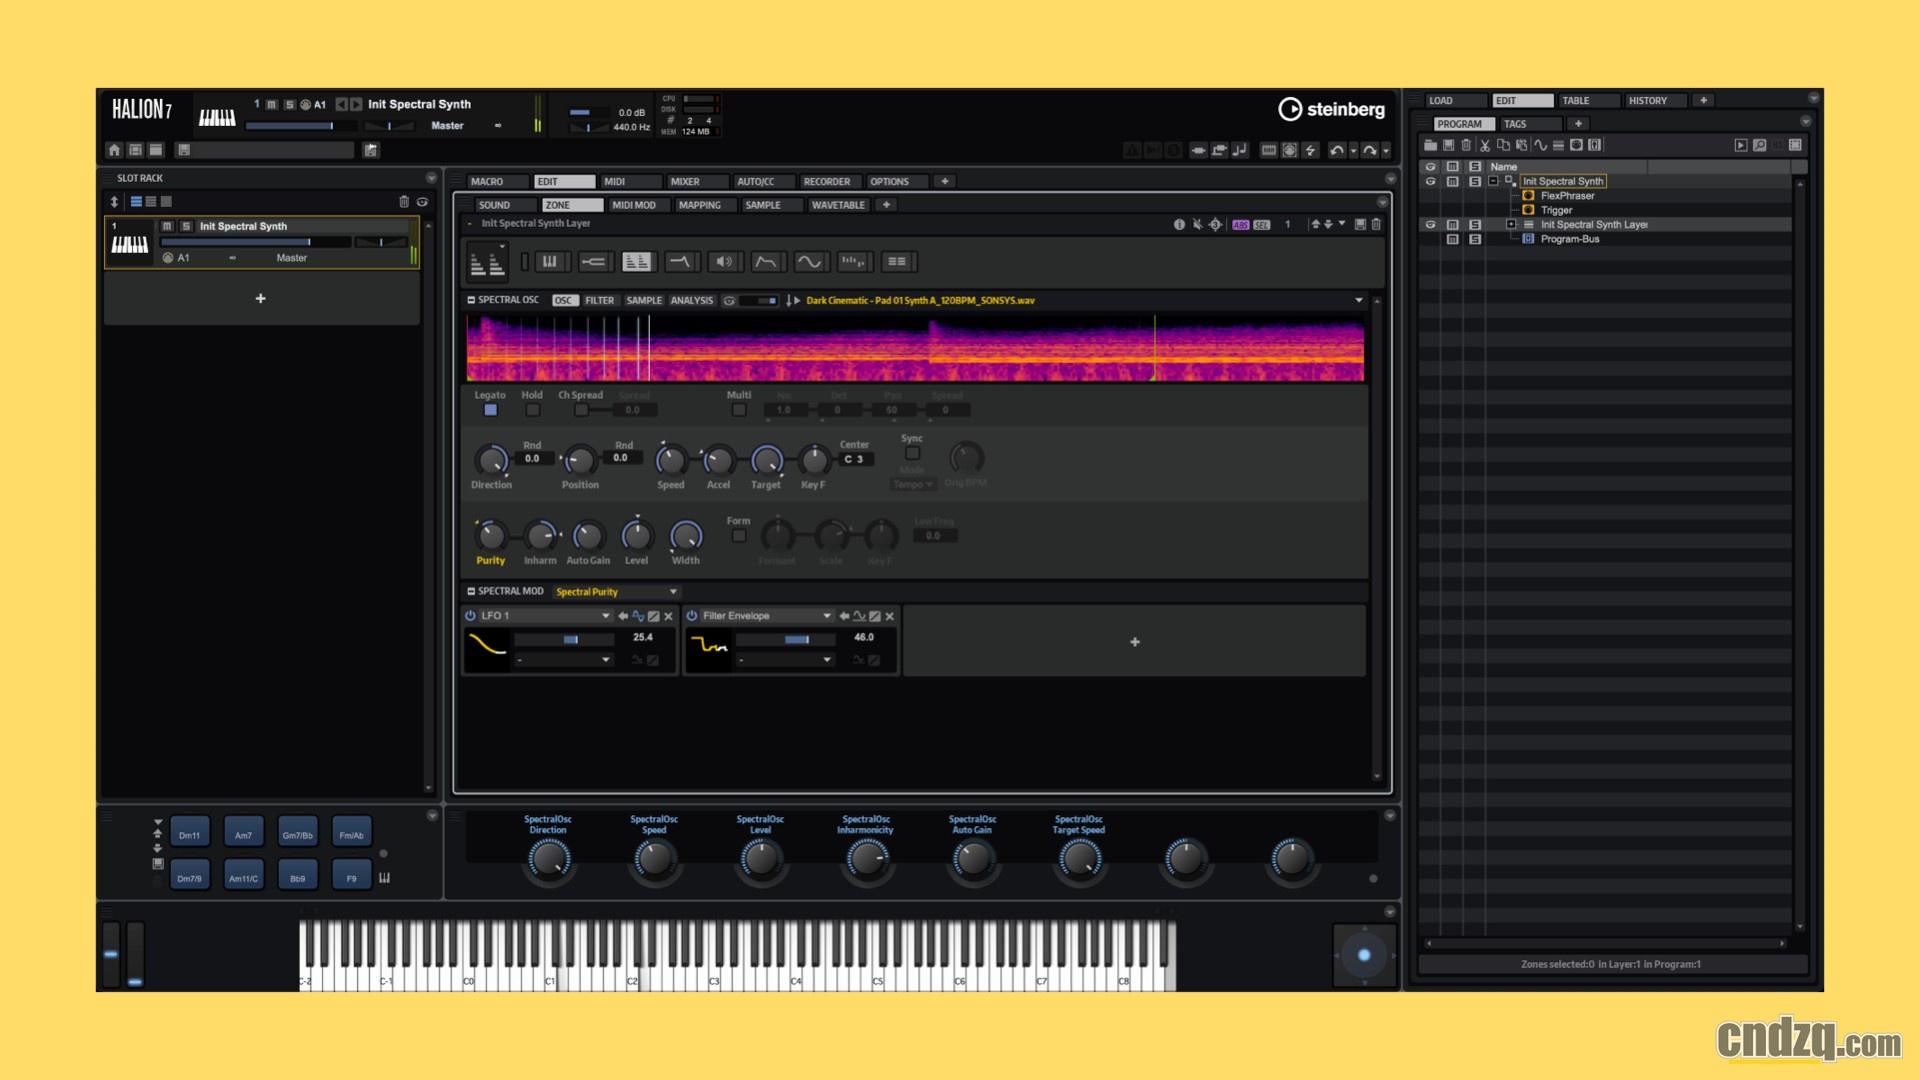Click the trash icon in zone header
This screenshot has height=1080, width=1920.
point(1376,224)
